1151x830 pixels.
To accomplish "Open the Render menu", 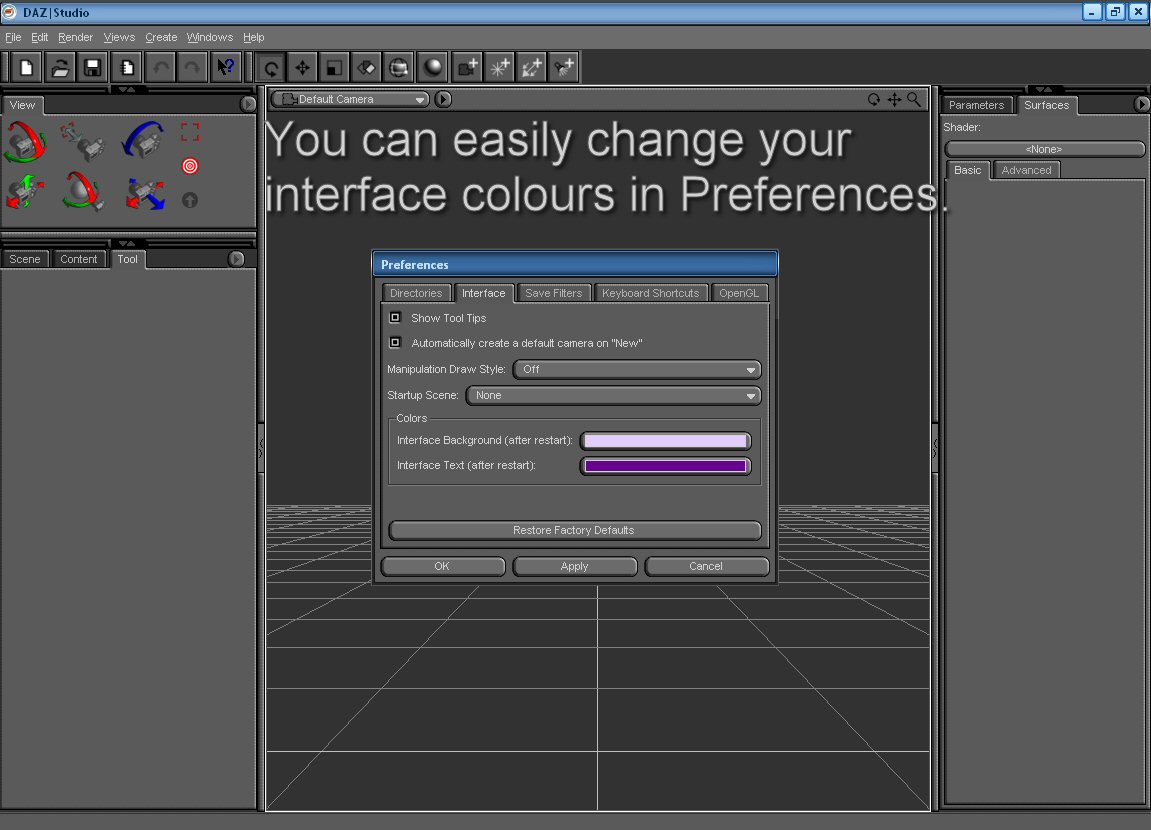I will tap(75, 37).
